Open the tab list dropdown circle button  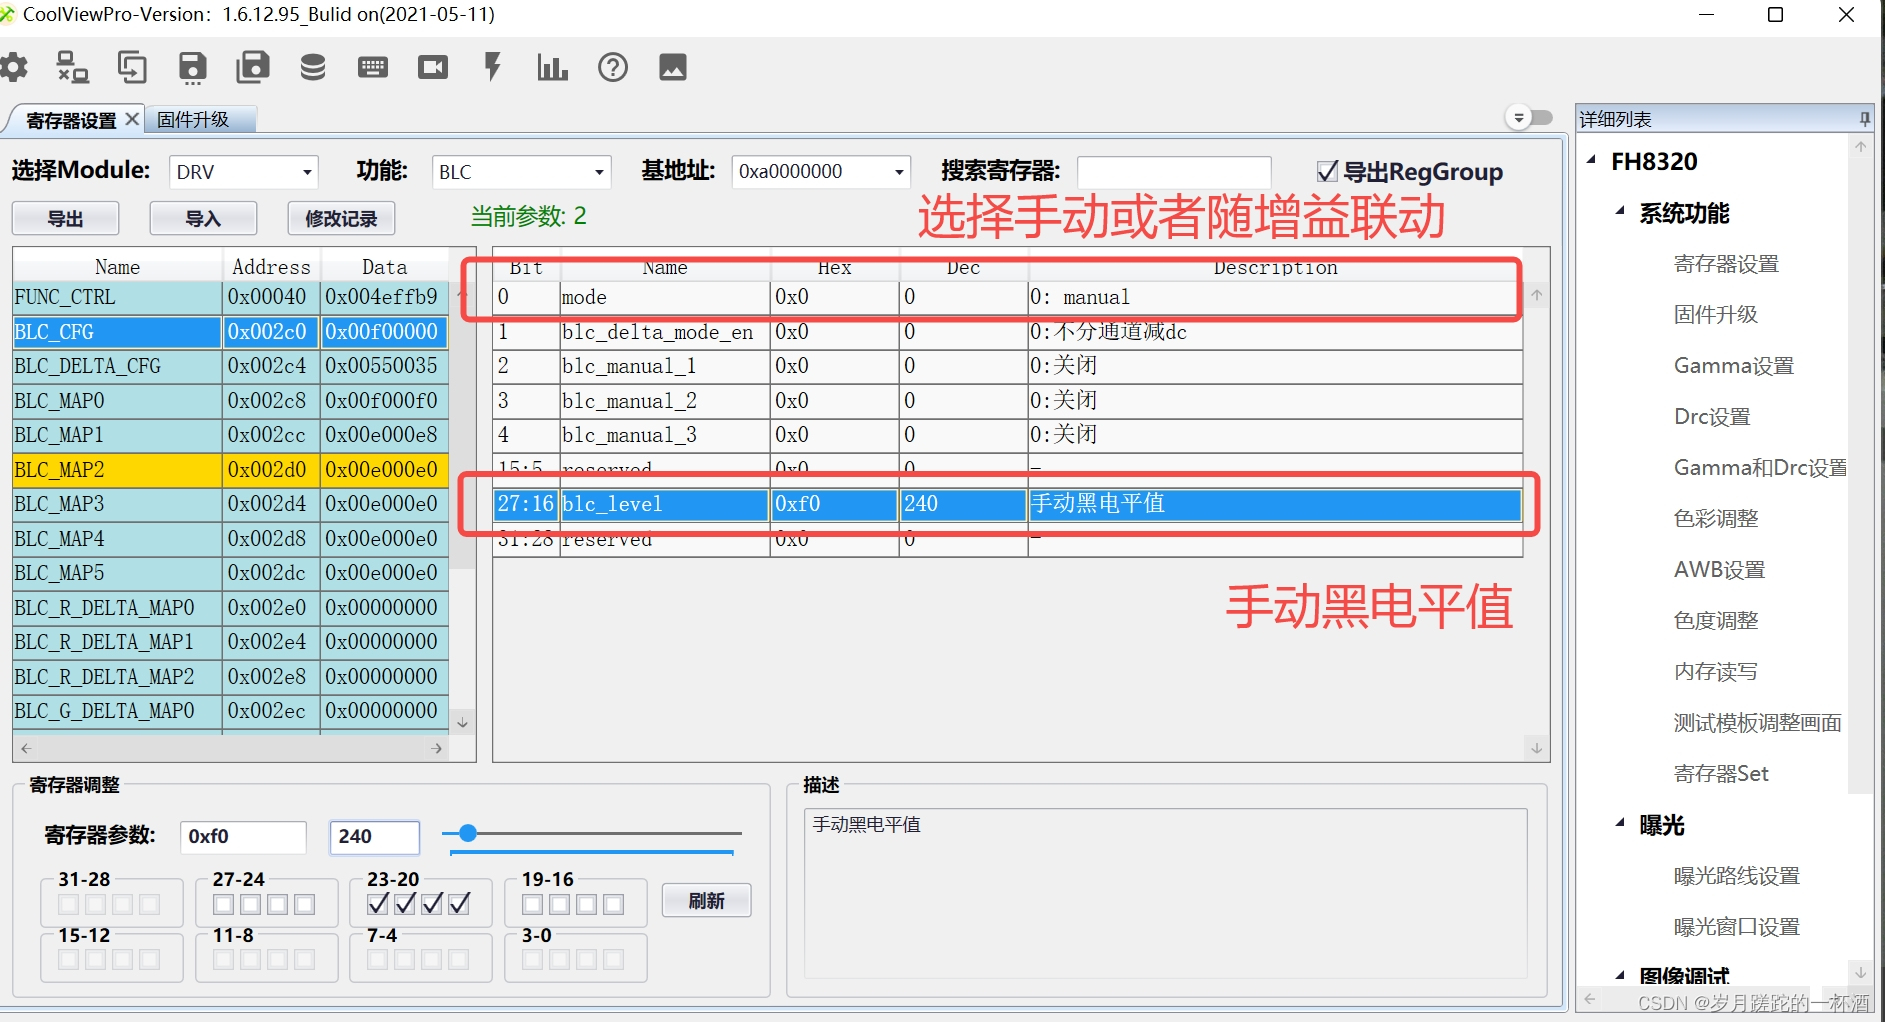1519,118
